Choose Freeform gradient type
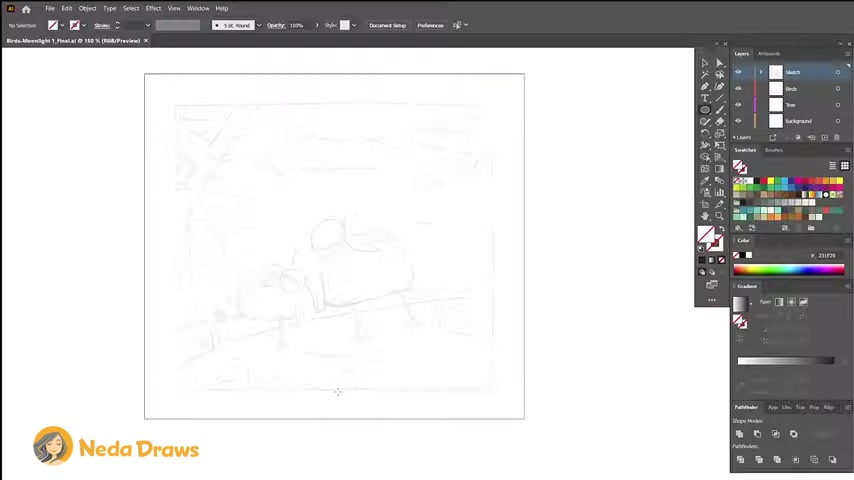 803,302
